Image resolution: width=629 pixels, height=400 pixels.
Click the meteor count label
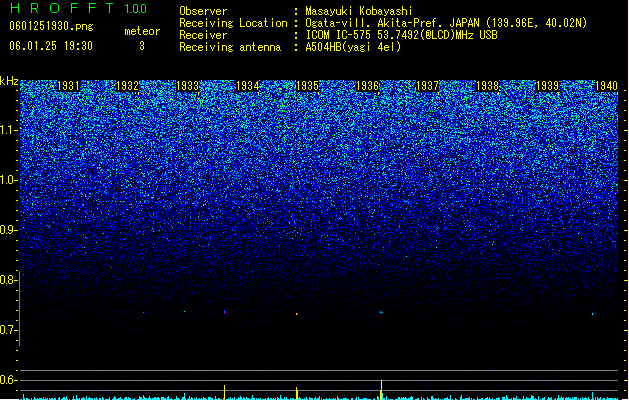142,31
